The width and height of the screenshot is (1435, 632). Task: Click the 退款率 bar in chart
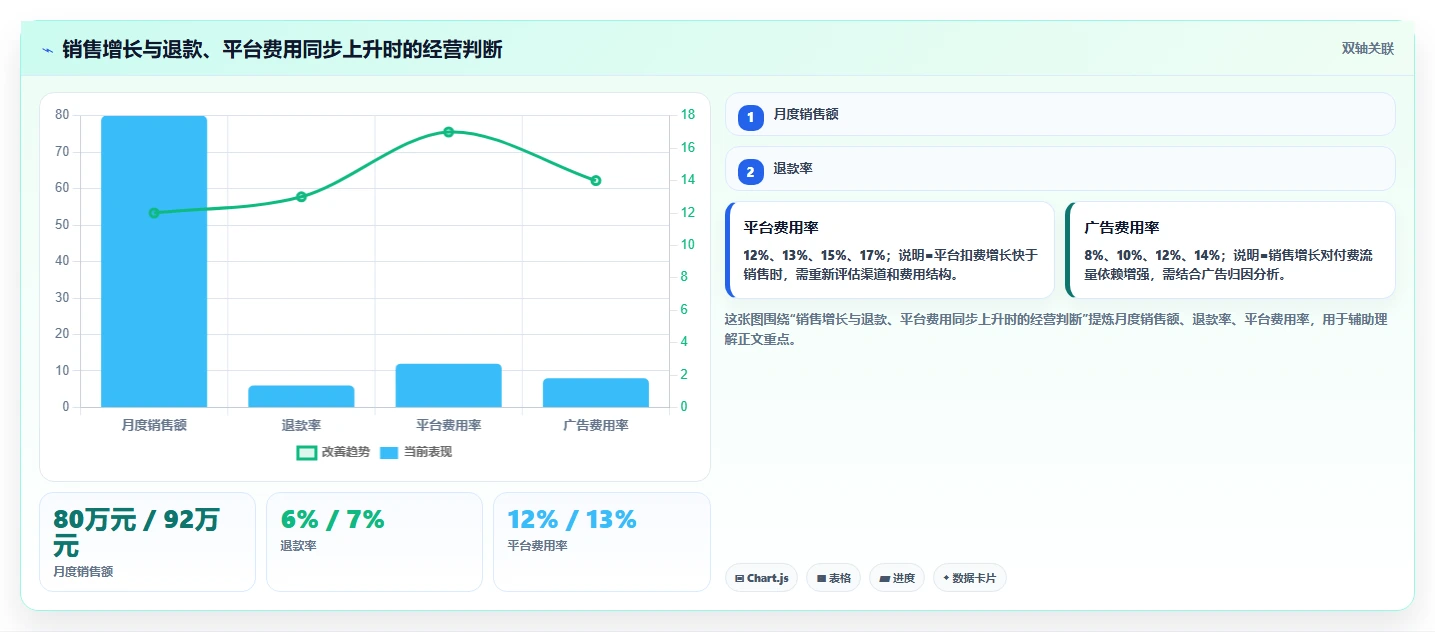point(301,396)
